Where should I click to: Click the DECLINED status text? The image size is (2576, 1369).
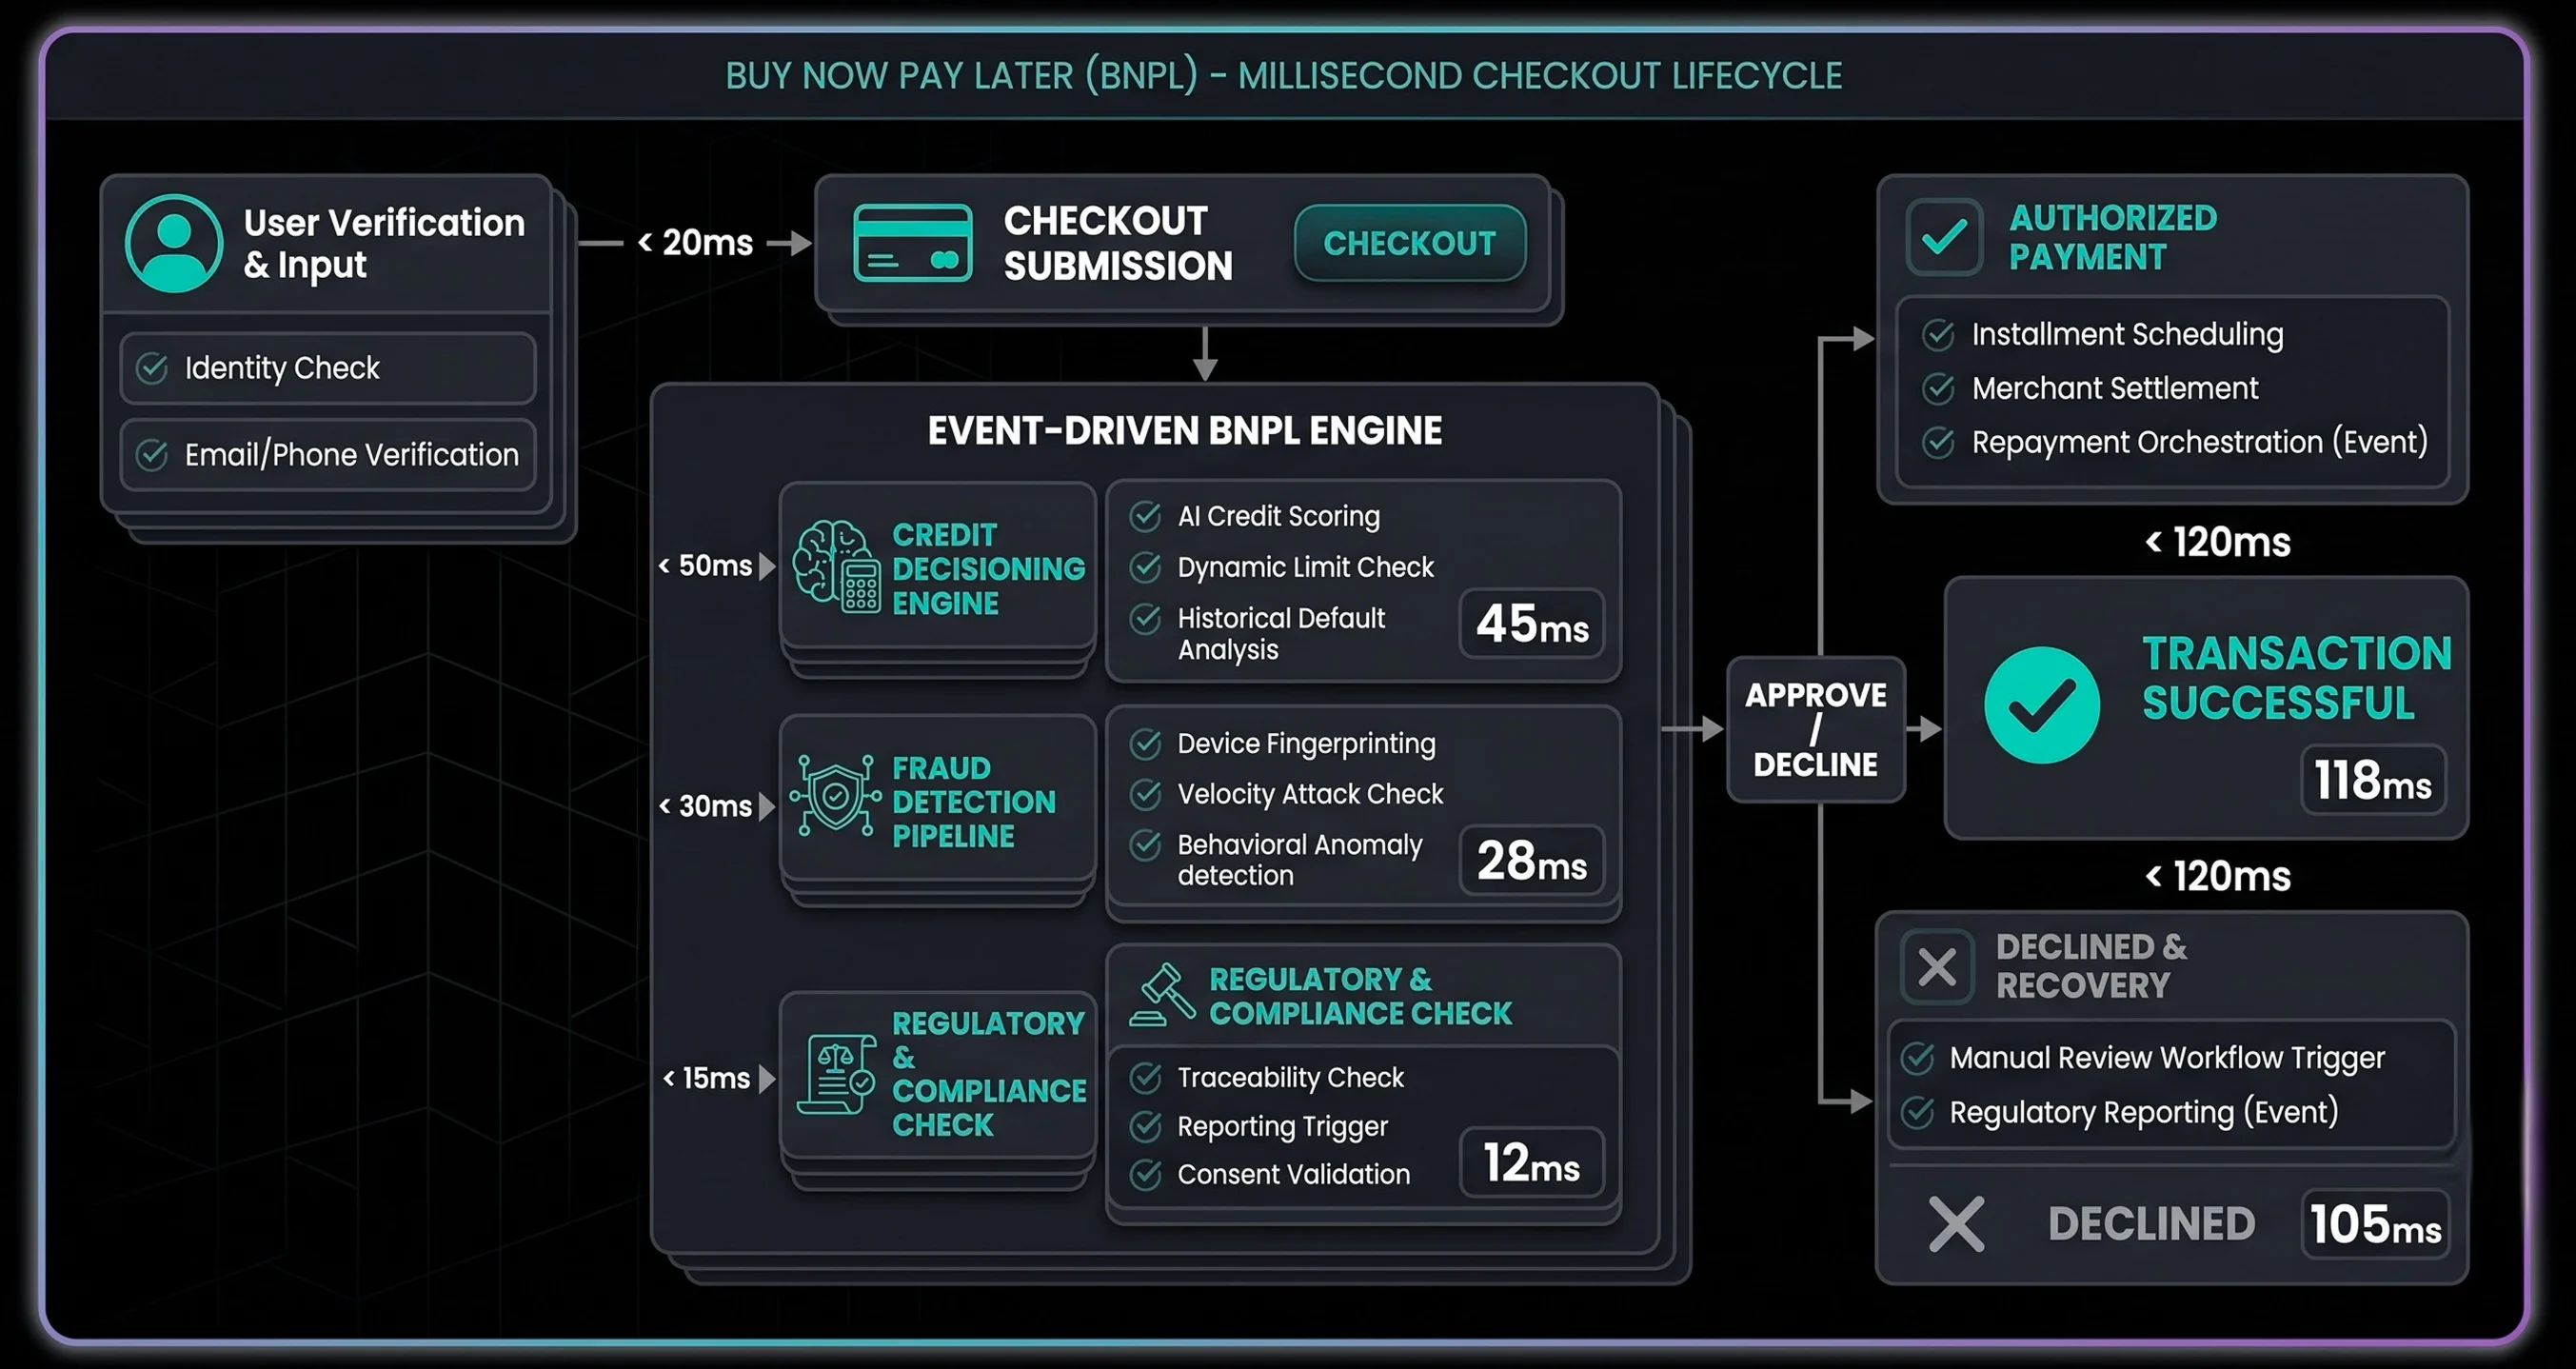click(2151, 1224)
